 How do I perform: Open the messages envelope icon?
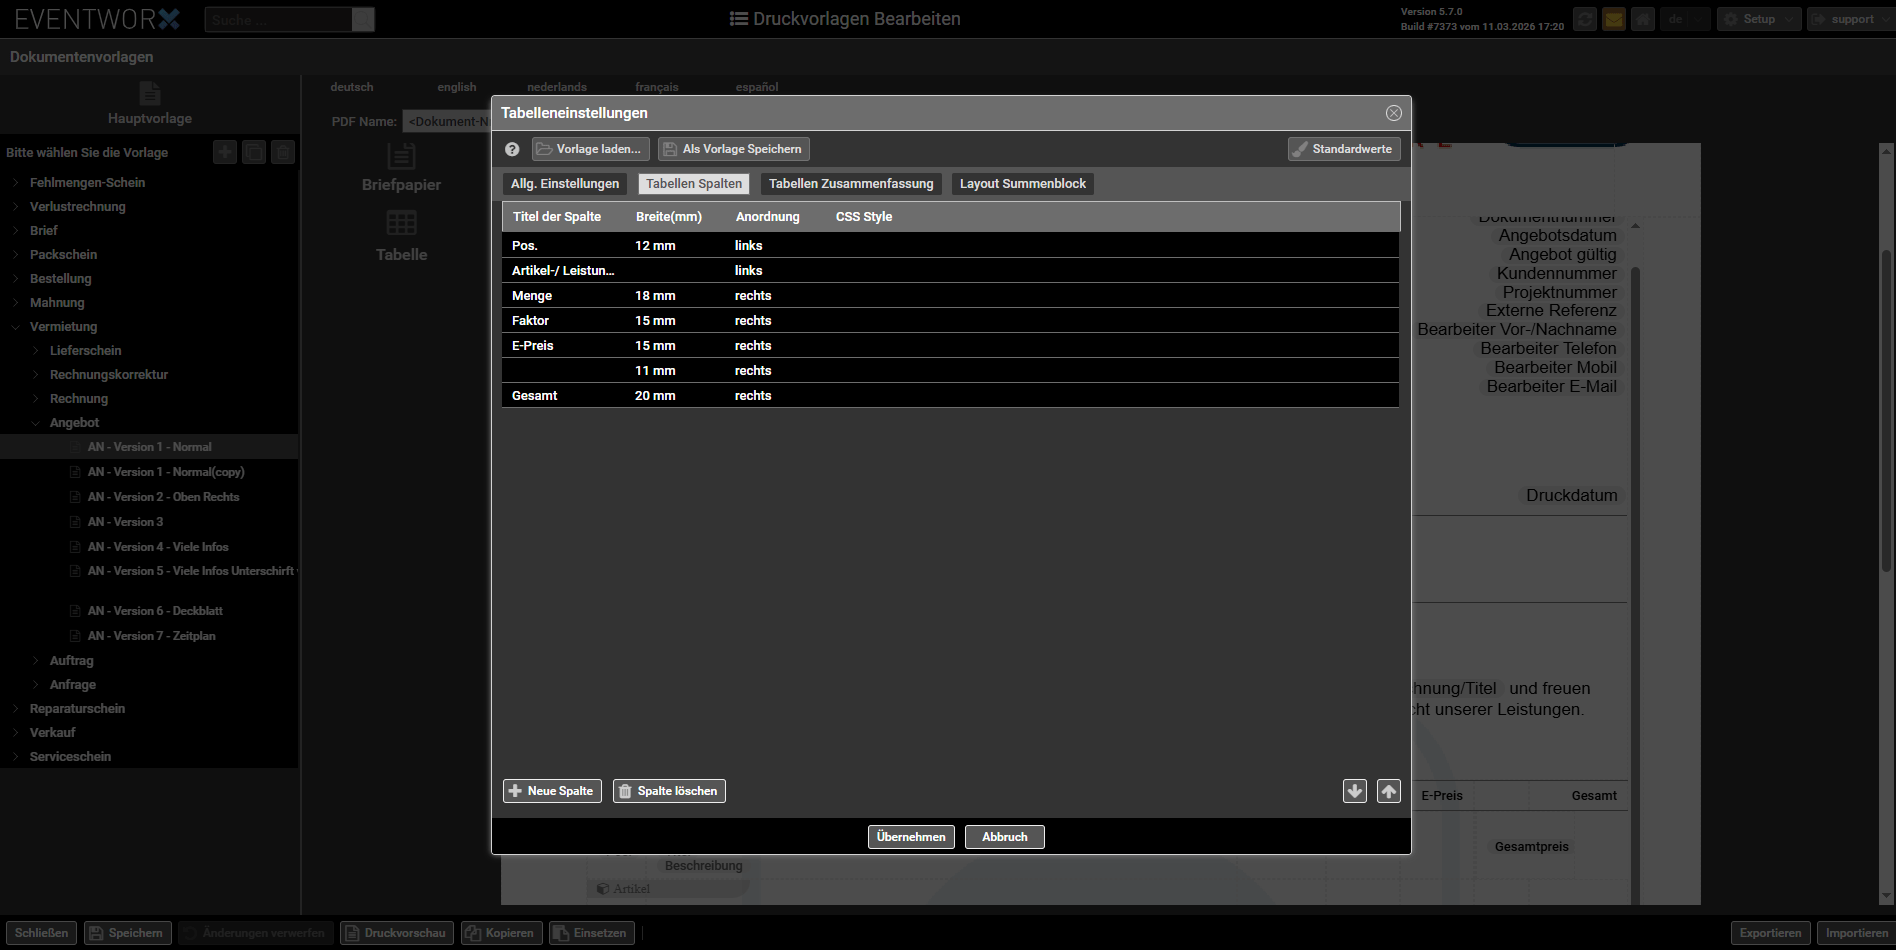[1614, 19]
